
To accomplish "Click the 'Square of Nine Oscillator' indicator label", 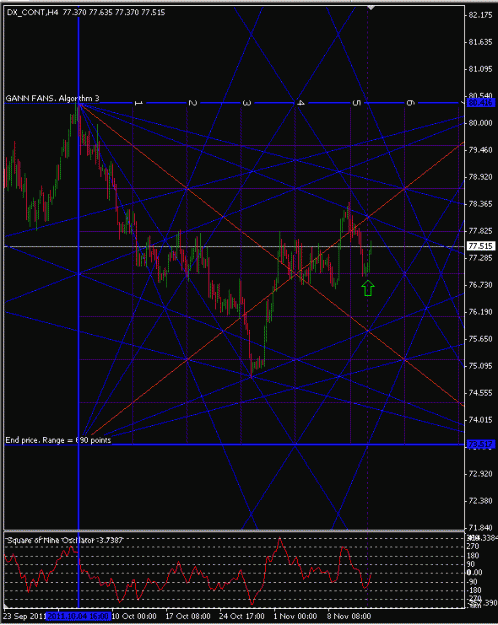I will click(x=66, y=540).
